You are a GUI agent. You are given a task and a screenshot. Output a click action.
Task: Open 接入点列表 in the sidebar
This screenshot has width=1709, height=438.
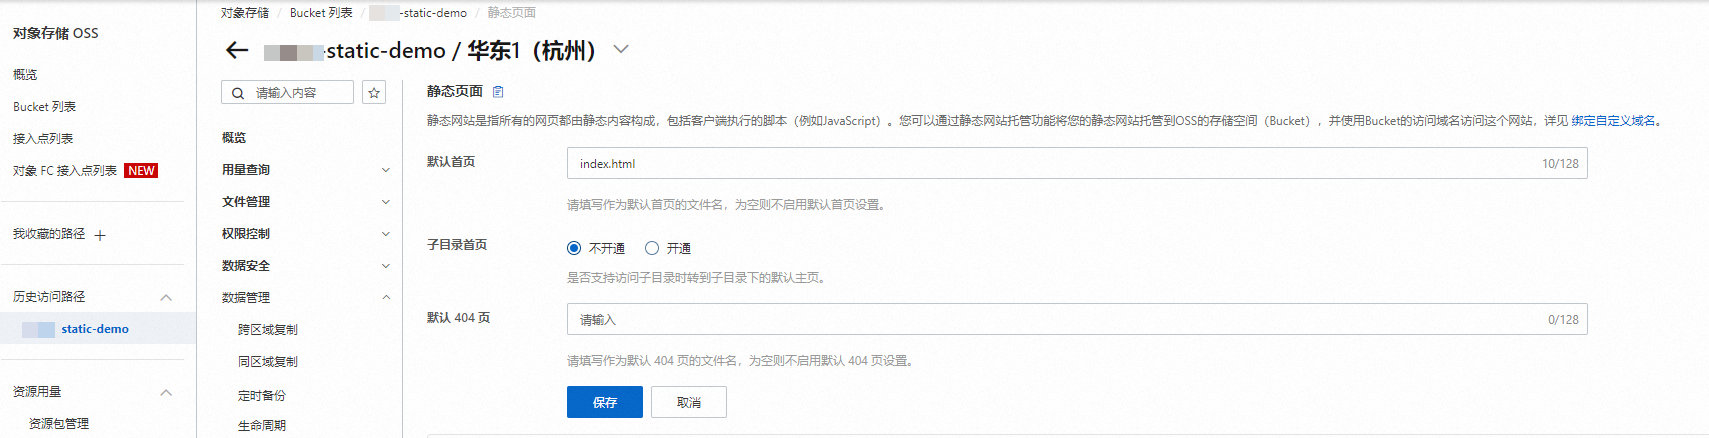click(x=43, y=139)
